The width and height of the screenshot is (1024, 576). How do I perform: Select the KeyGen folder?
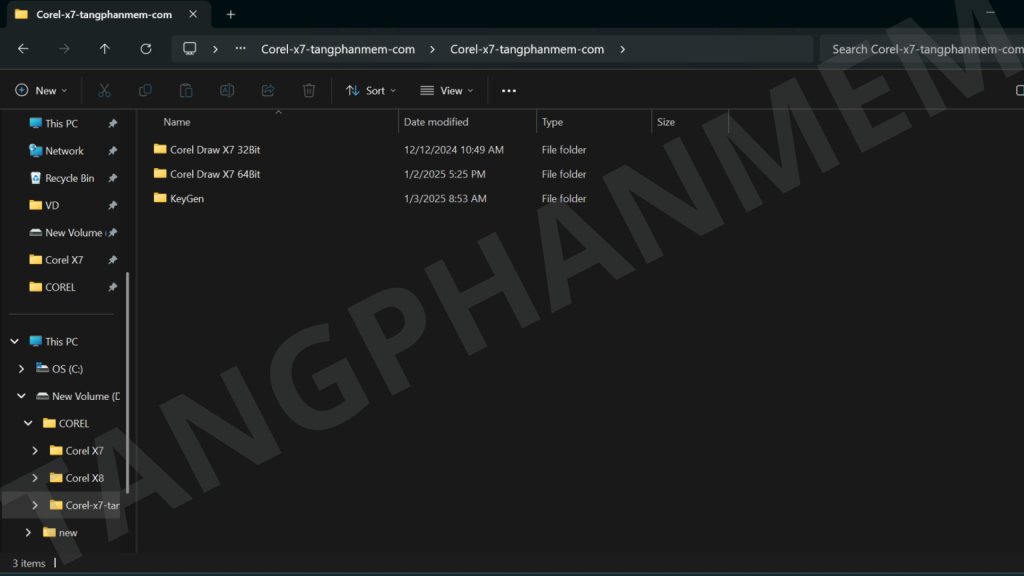187,199
